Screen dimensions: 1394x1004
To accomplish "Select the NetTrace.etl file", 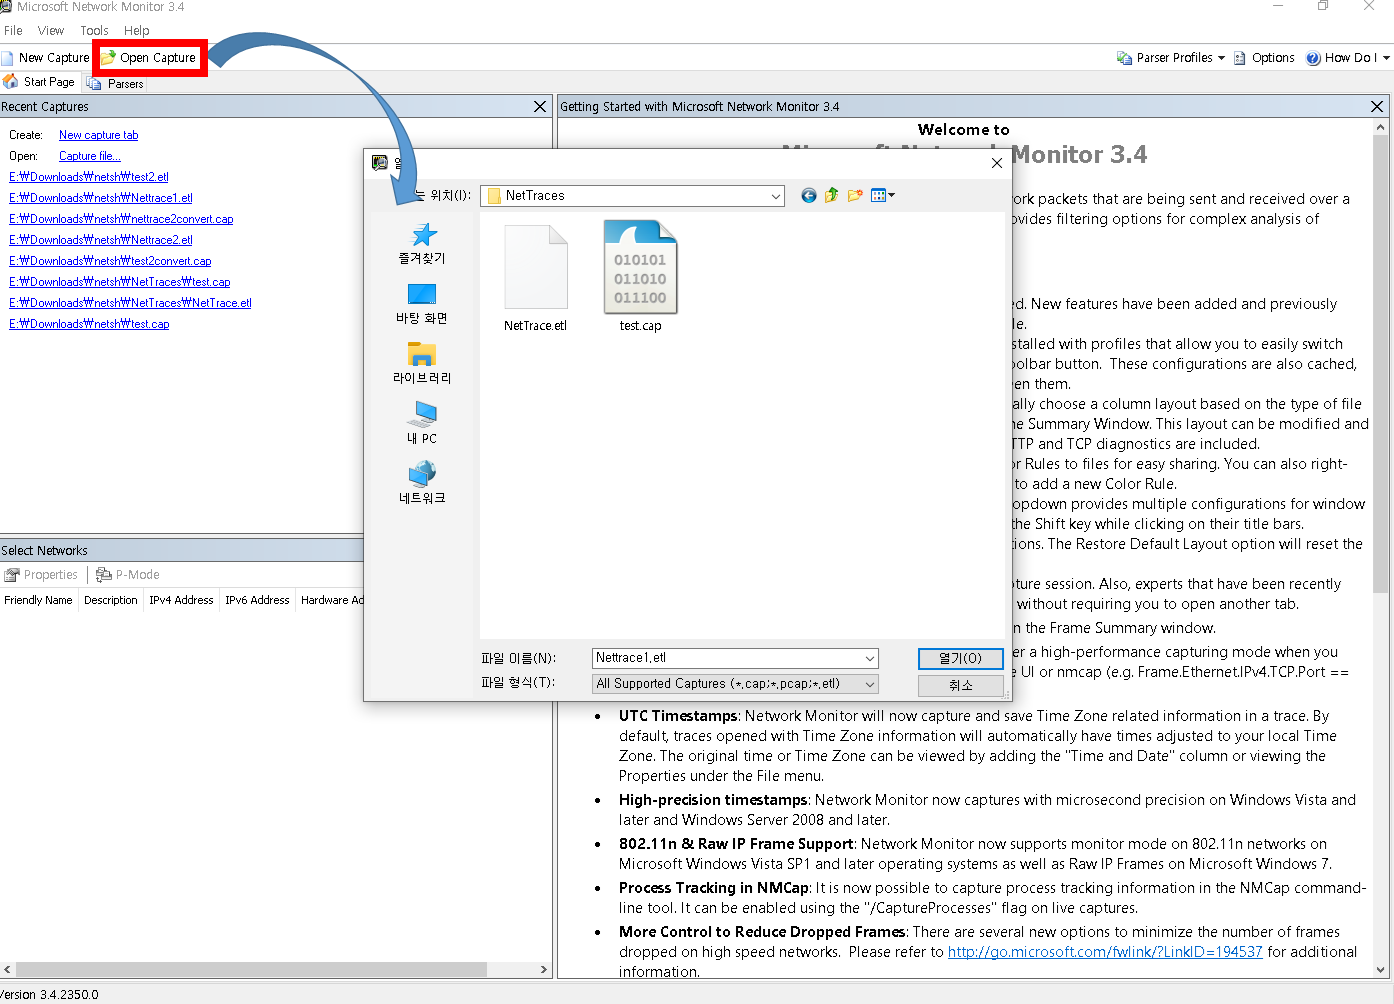I will coord(535,278).
